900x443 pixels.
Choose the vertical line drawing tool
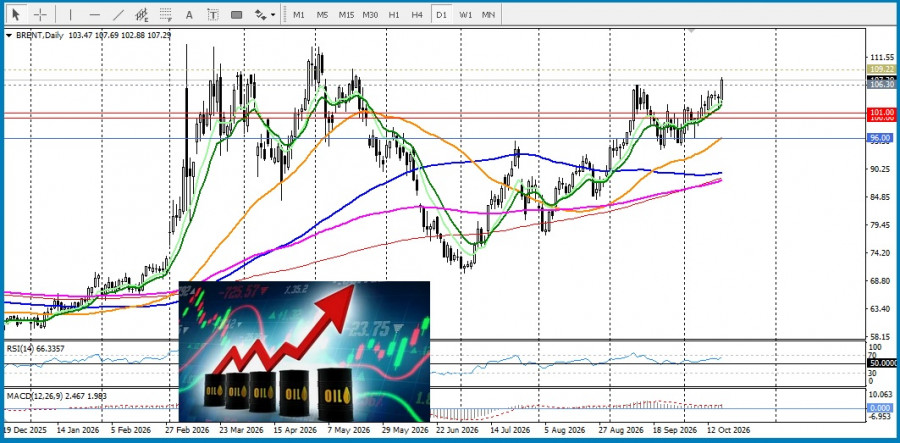pyautogui.click(x=71, y=15)
